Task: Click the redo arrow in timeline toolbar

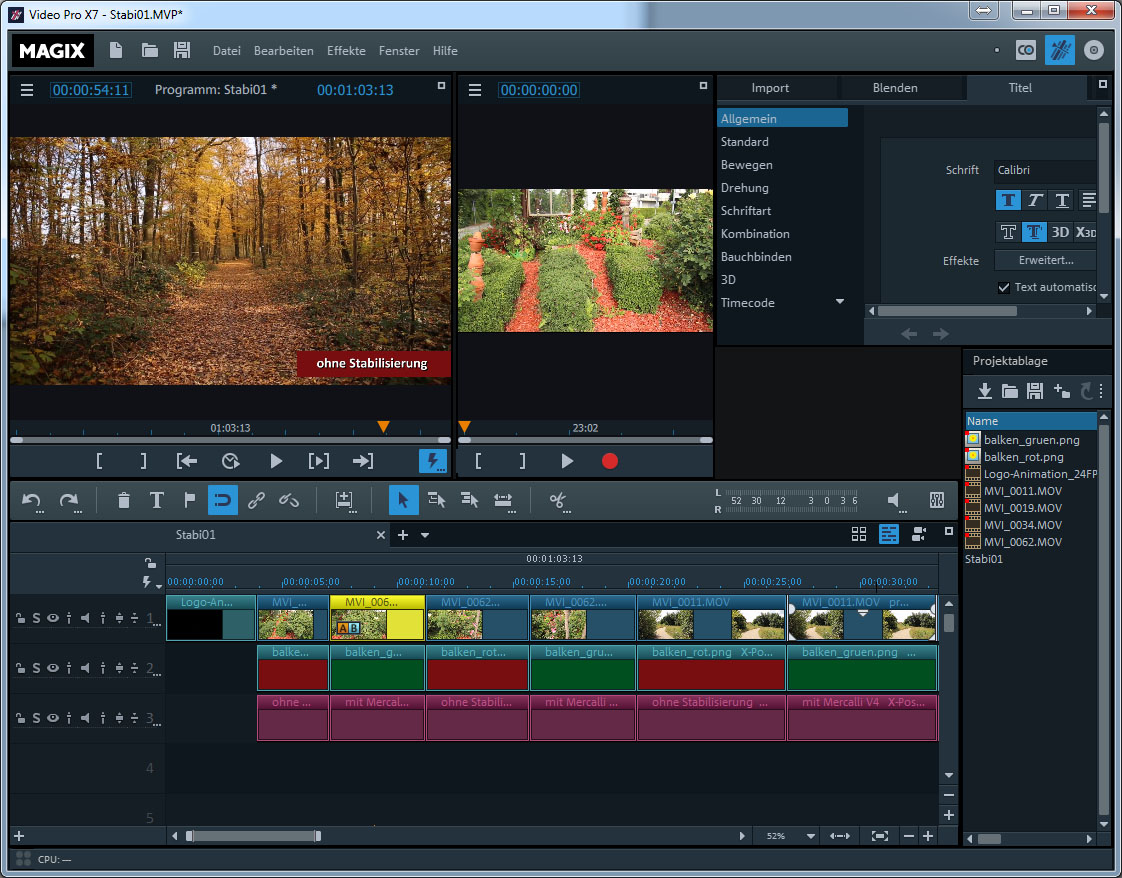Action: tap(69, 500)
